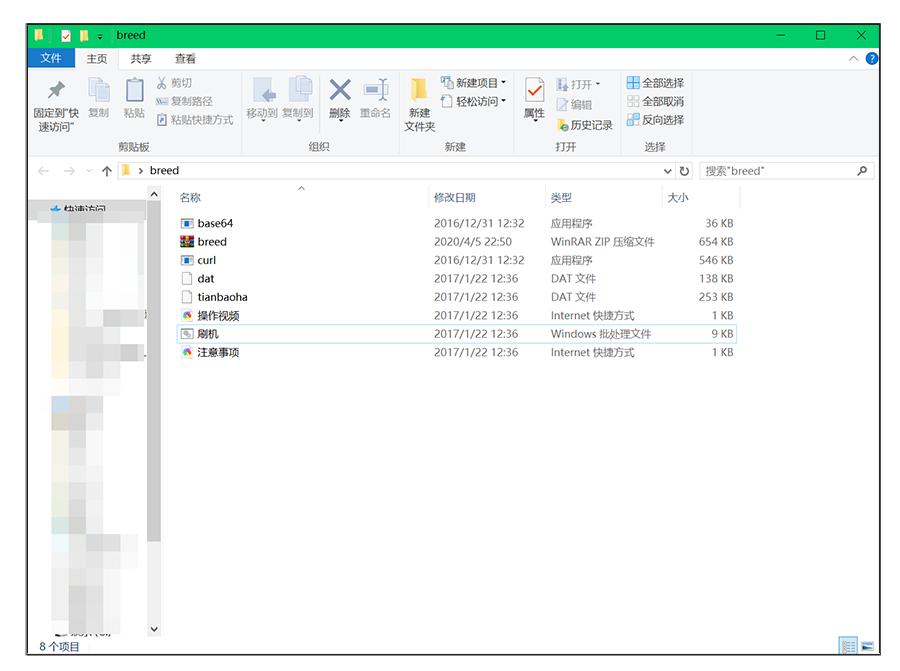This screenshot has width=900, height=671.
Task: Open the File (文件) tab
Action: 51,58
